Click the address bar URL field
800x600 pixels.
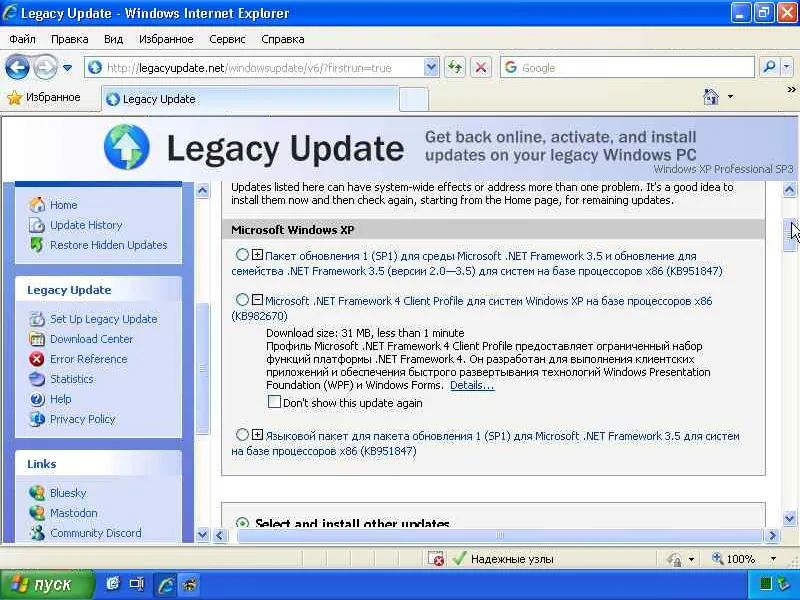(254, 68)
